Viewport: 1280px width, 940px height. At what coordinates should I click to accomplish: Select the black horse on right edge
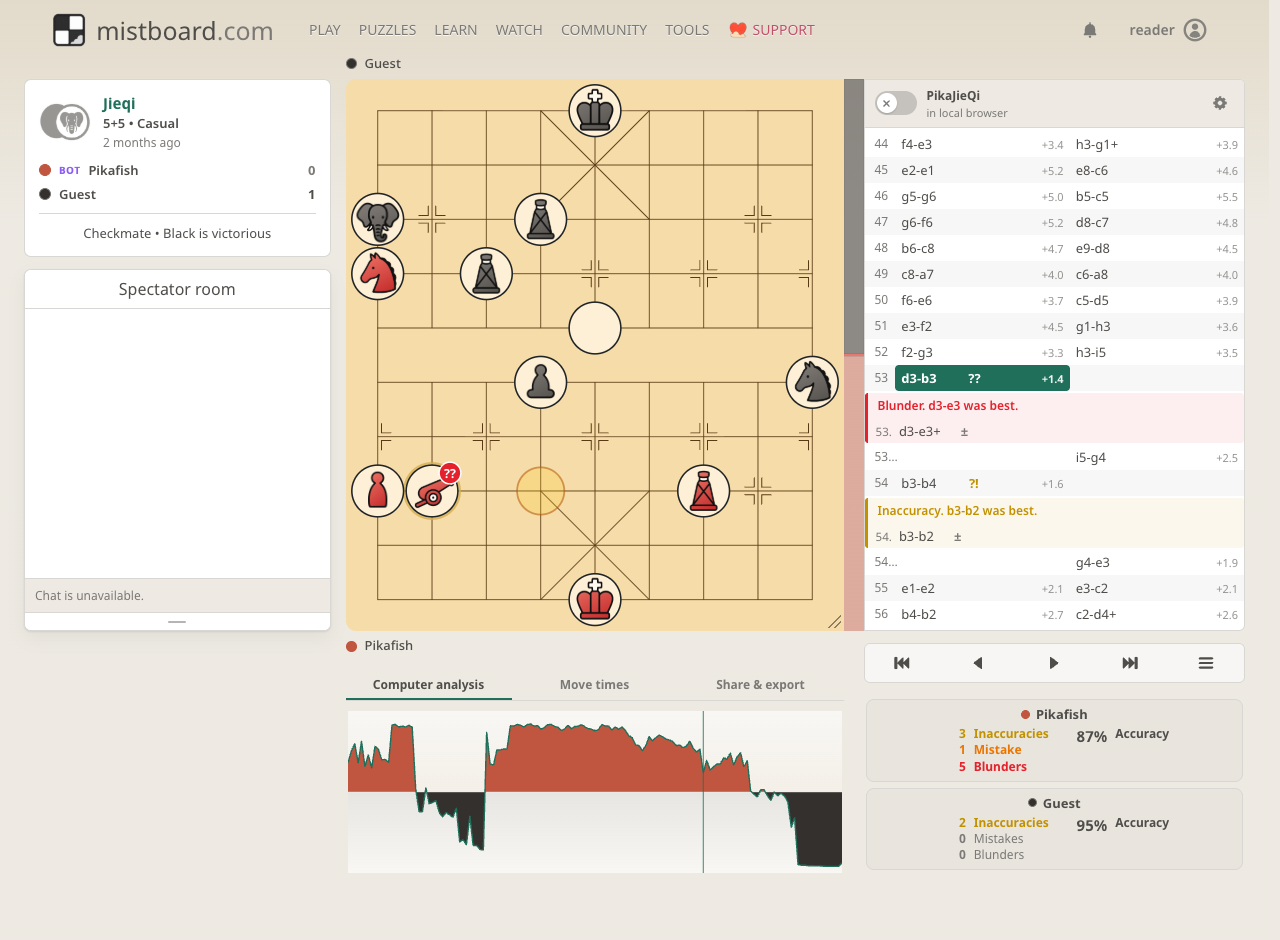[x=812, y=382]
